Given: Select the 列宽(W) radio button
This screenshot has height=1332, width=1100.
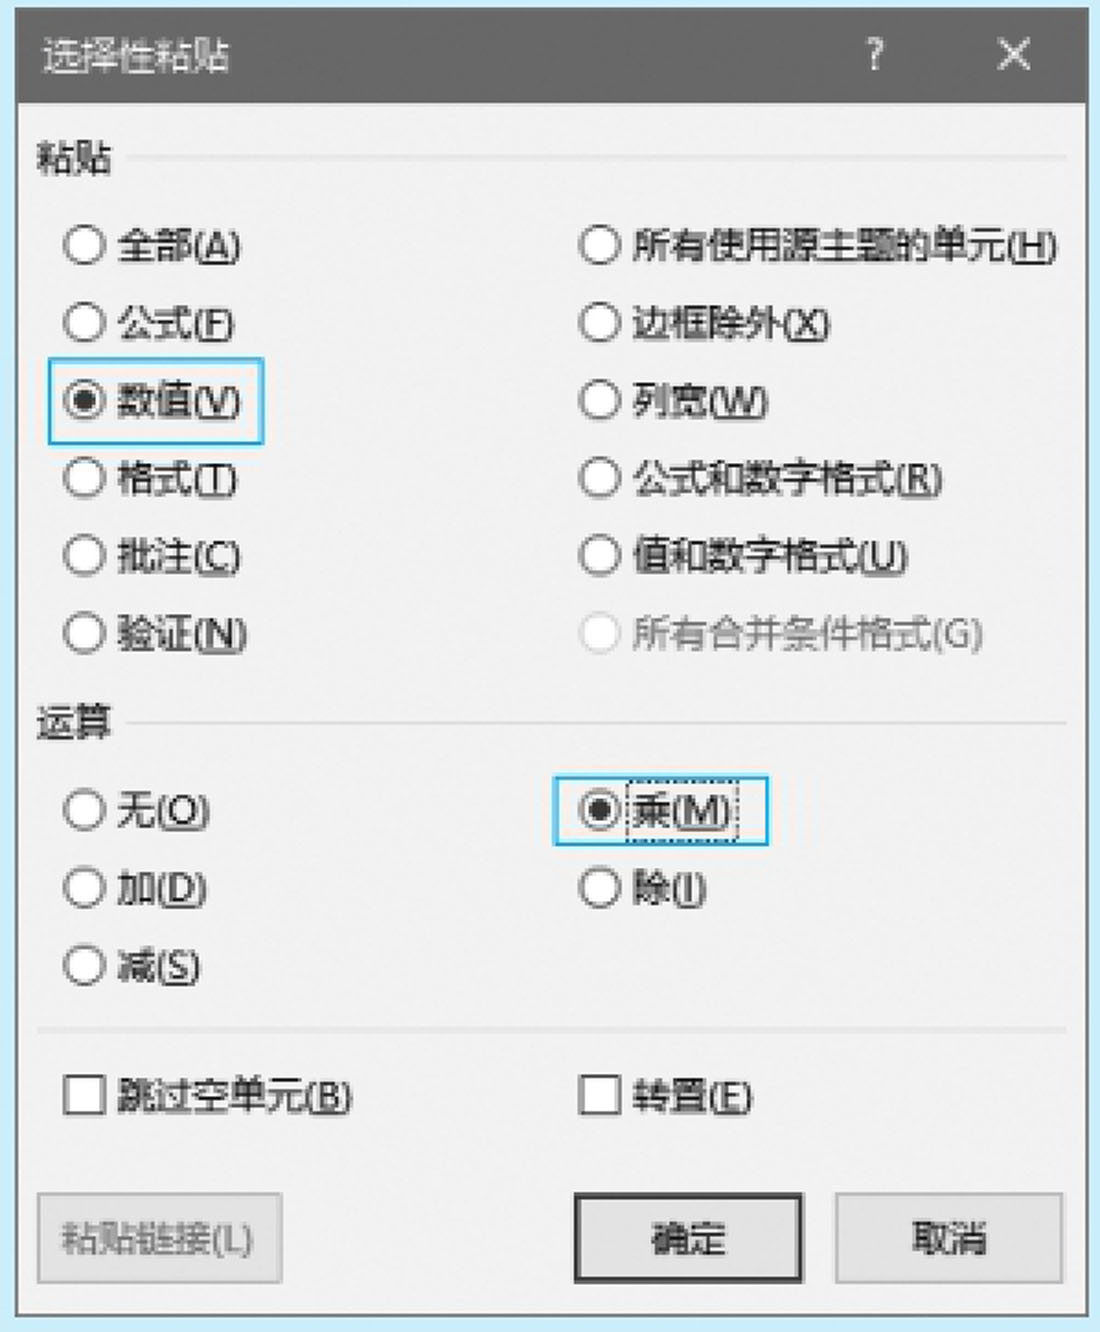Looking at the screenshot, I should point(599,401).
